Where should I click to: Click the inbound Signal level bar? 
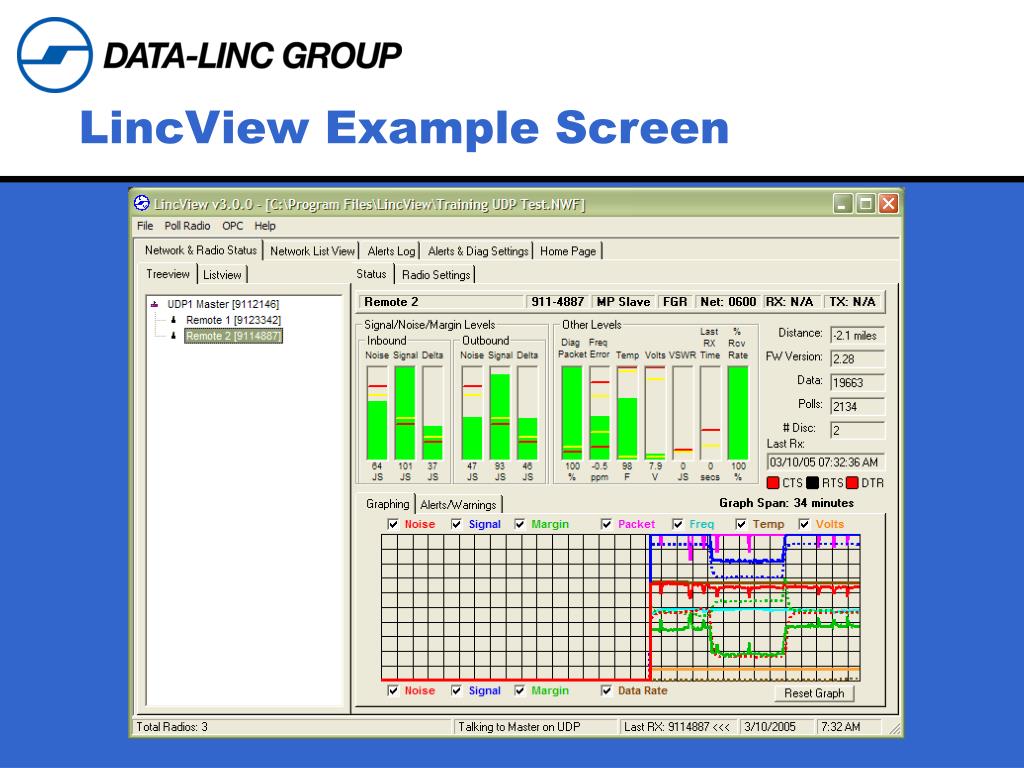[x=405, y=412]
